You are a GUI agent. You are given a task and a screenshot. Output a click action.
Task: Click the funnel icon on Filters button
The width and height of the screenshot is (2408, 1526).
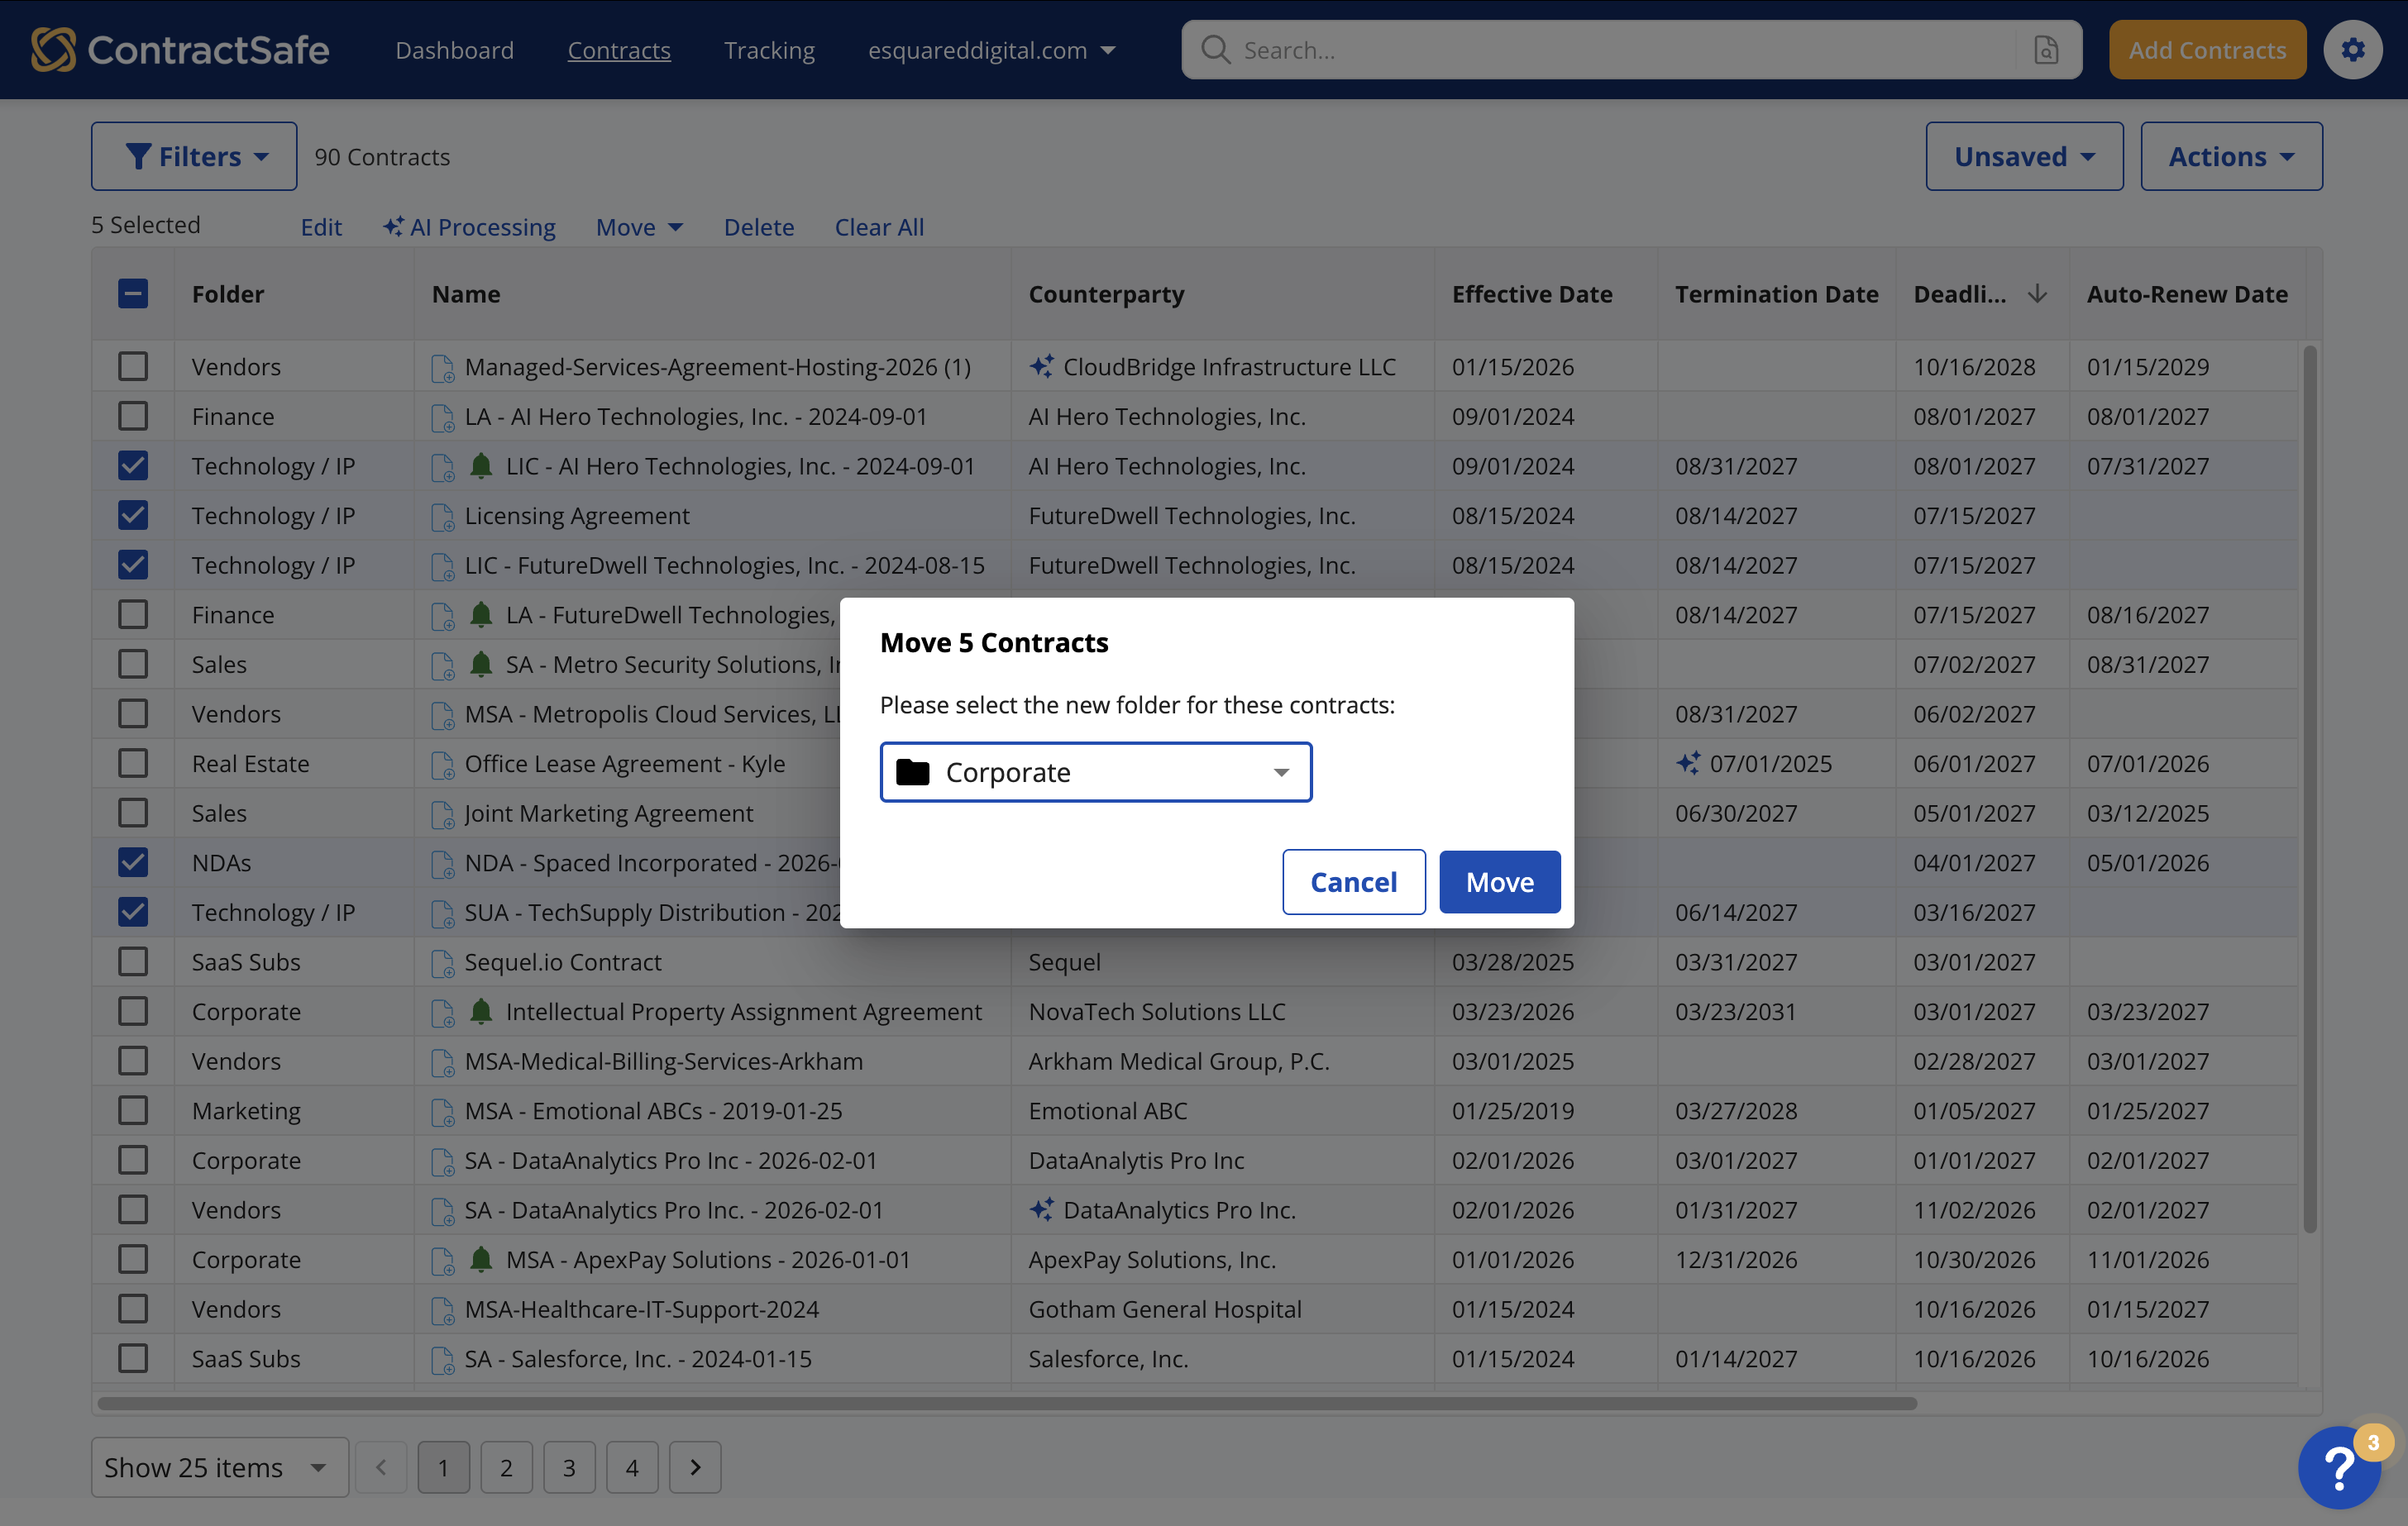[138, 156]
